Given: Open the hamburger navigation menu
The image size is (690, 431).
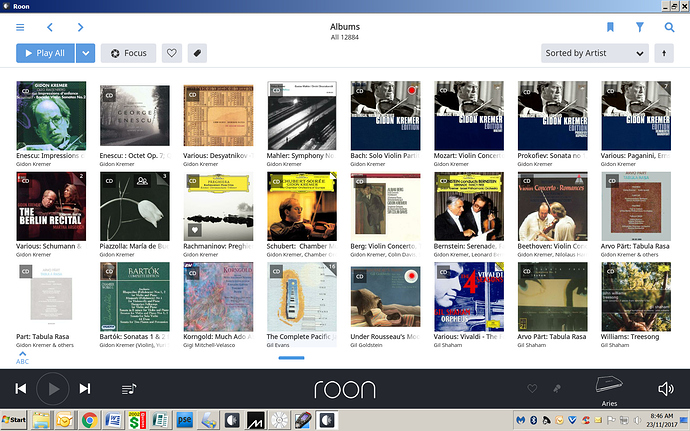Looking at the screenshot, I should 20,27.
